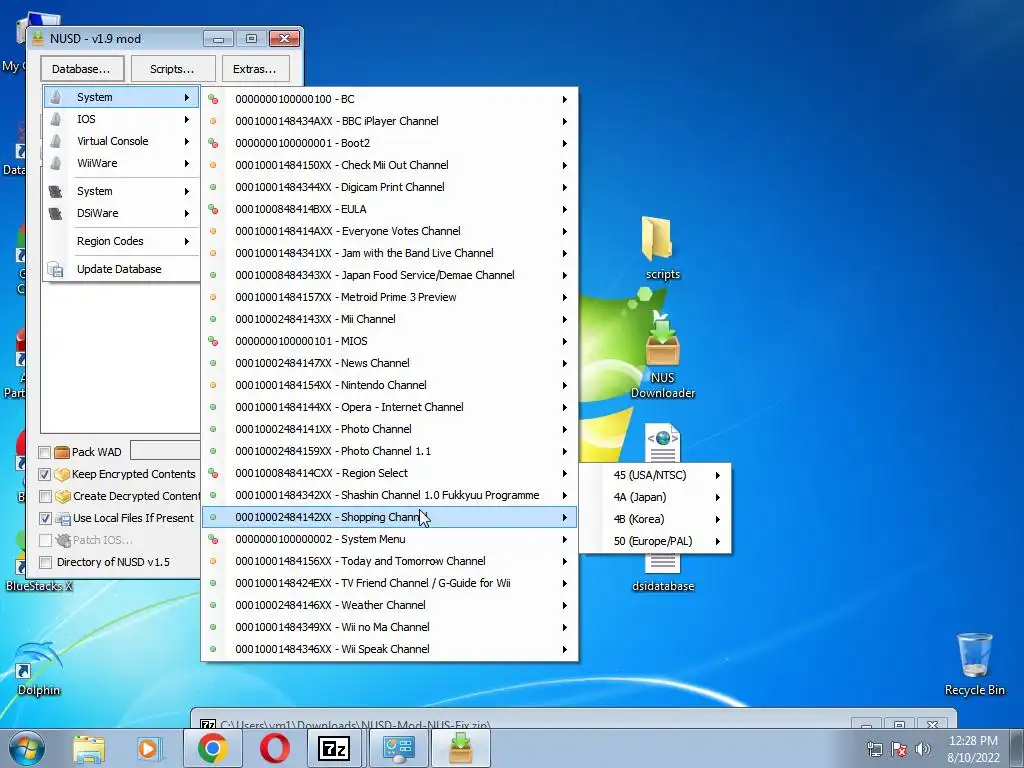Click the Use Local Files icon

click(x=63, y=519)
